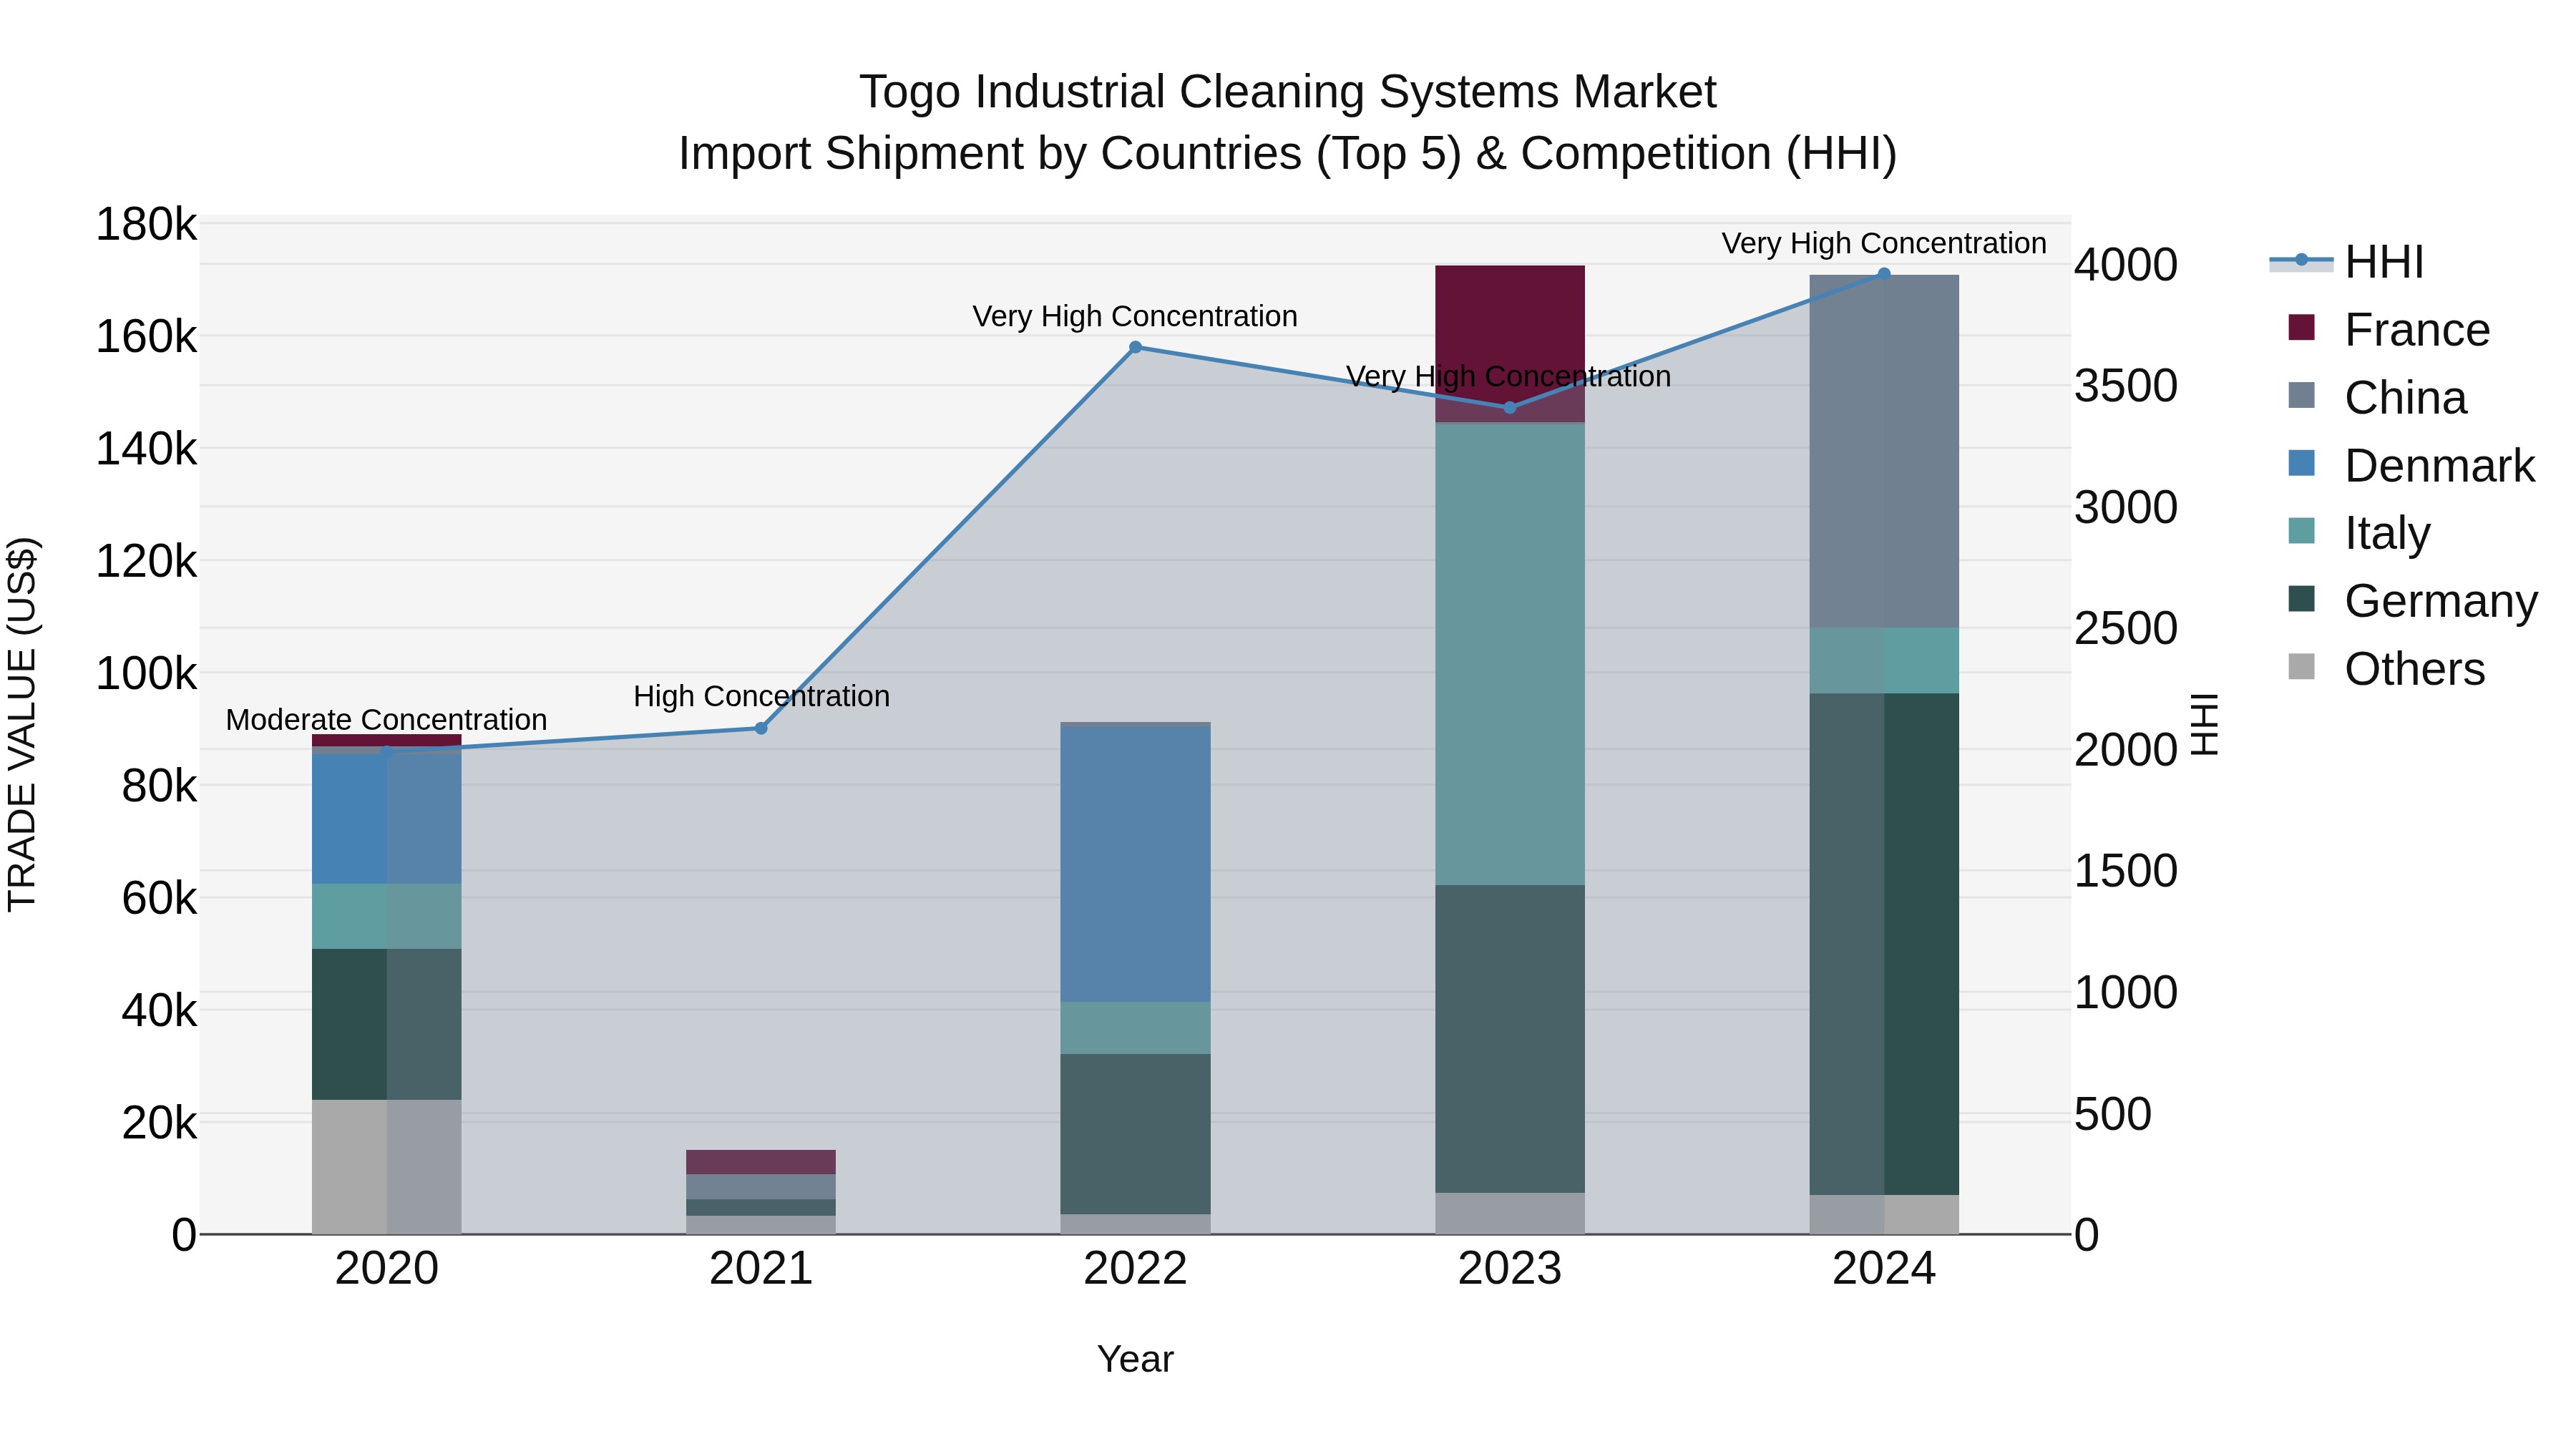The height and width of the screenshot is (1449, 2576).
Task: Toggle Denmark series in legend
Action: 2411,466
